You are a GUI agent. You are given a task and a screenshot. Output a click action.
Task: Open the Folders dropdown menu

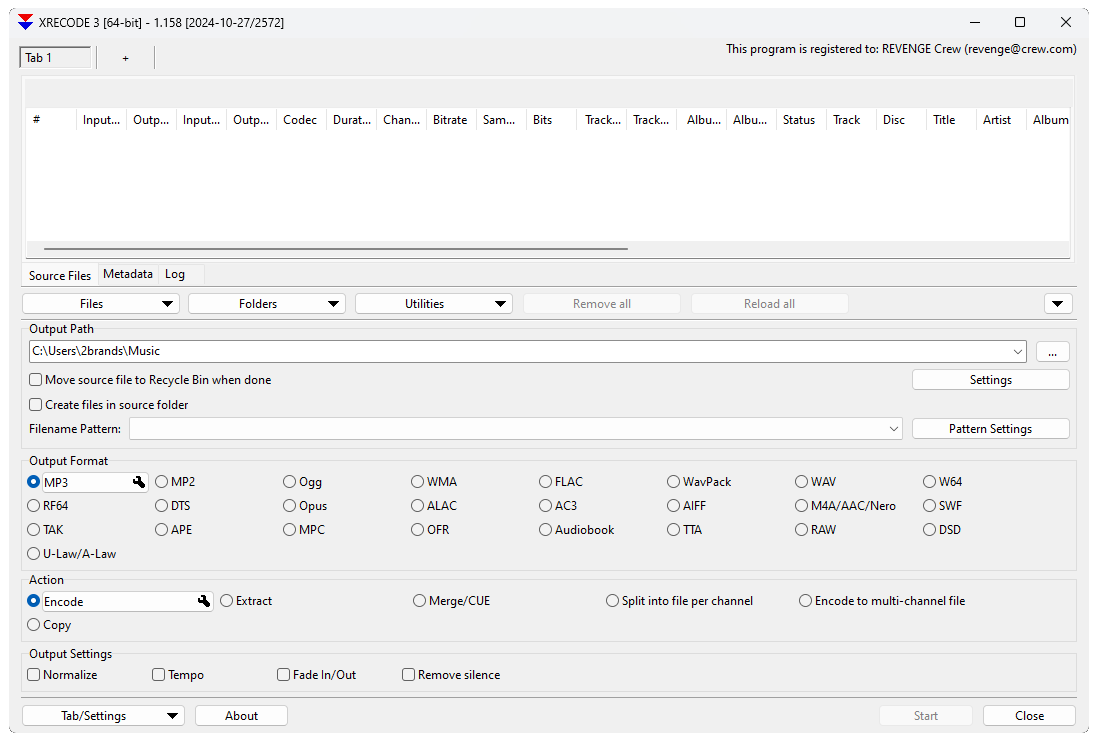tap(267, 304)
